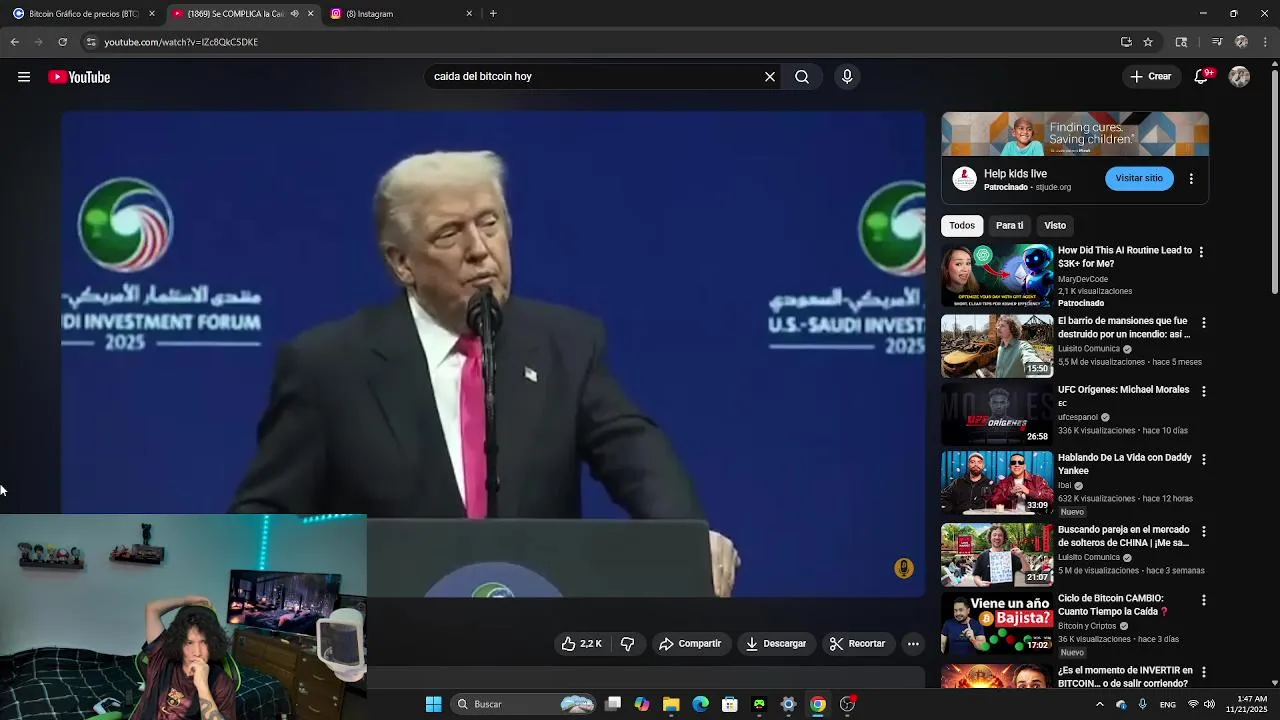This screenshot has width=1280, height=720.
Task: Show hidden system tray icons
Action: pyautogui.click(x=1099, y=704)
